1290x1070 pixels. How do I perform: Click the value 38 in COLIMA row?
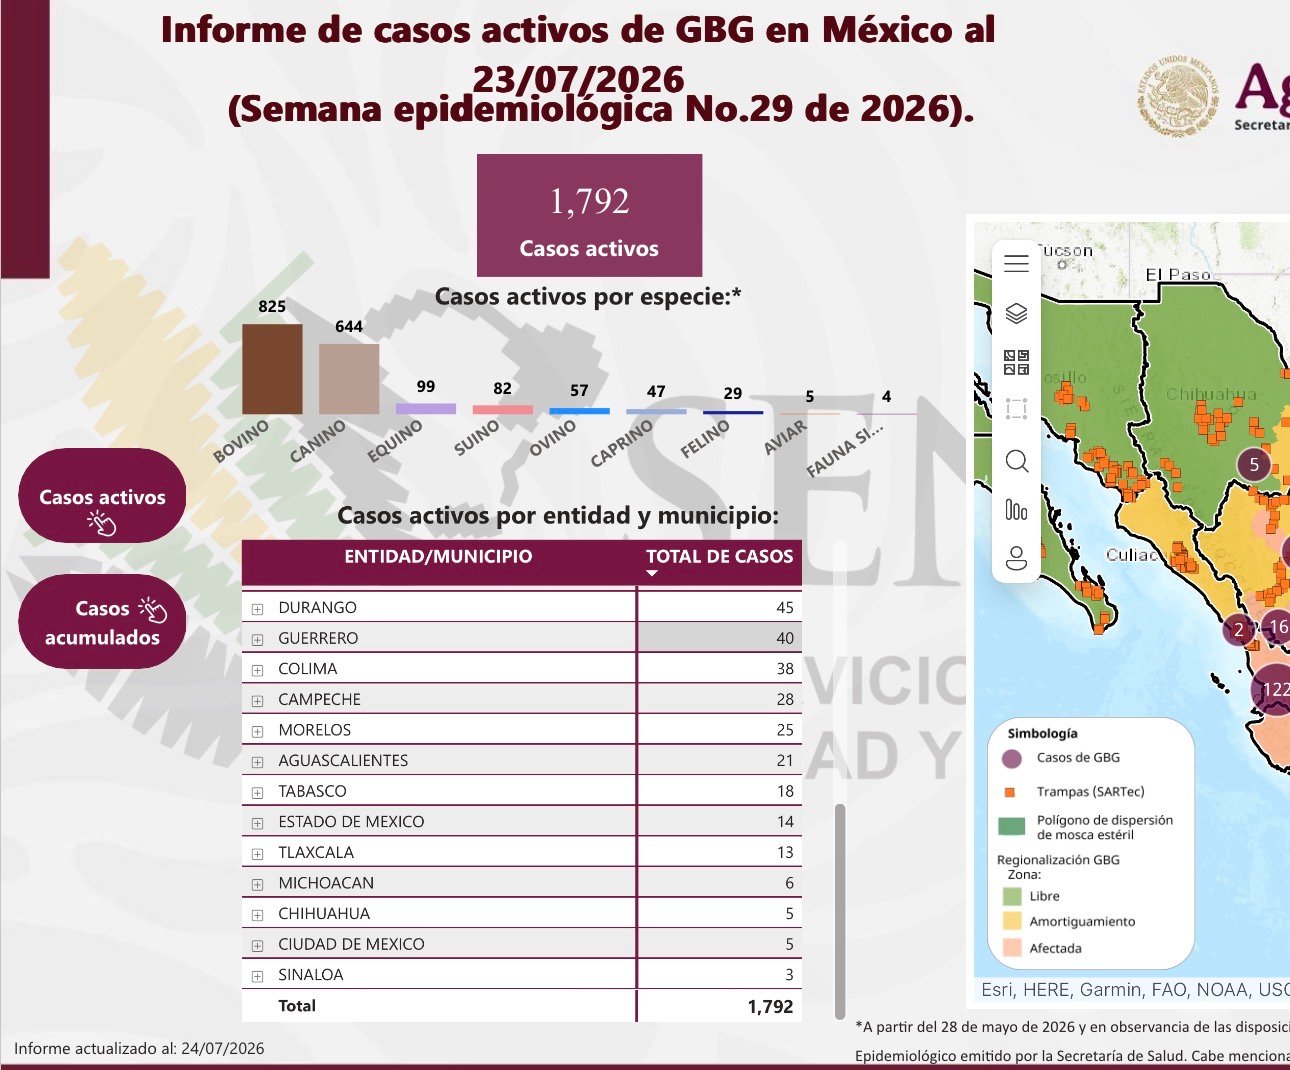point(785,669)
